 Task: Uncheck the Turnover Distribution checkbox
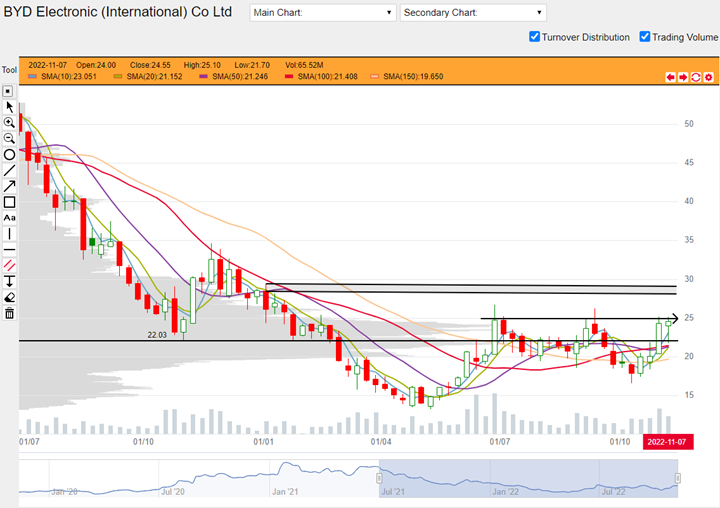534,37
